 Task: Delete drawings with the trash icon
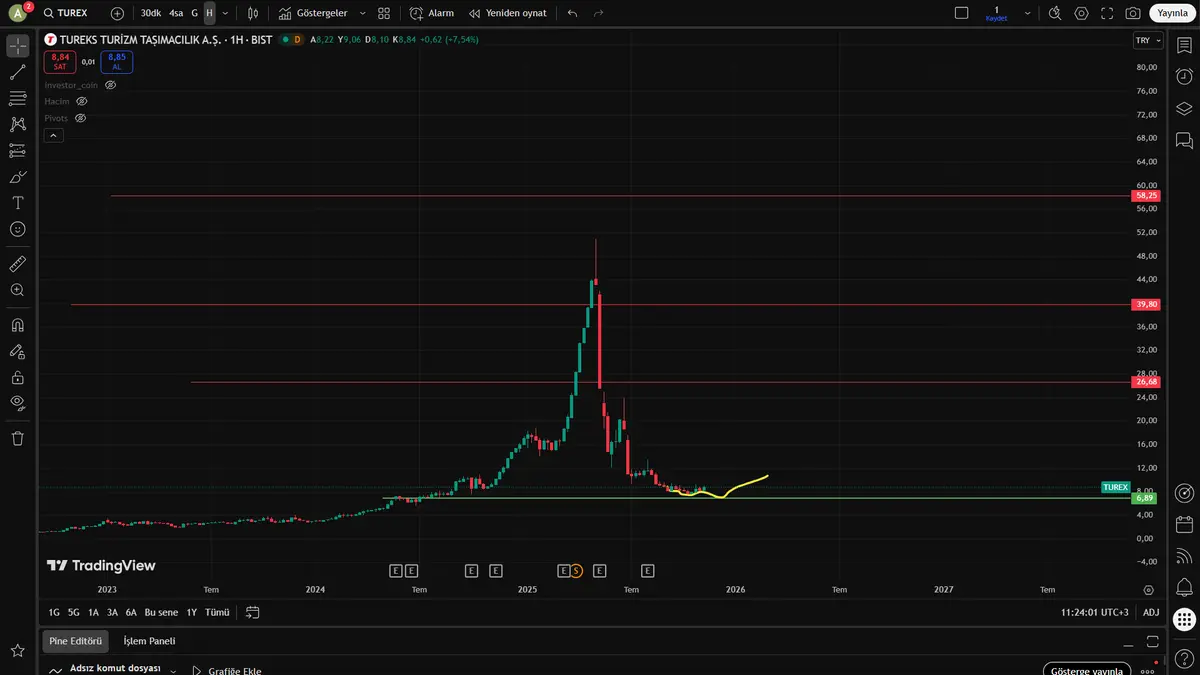17,438
